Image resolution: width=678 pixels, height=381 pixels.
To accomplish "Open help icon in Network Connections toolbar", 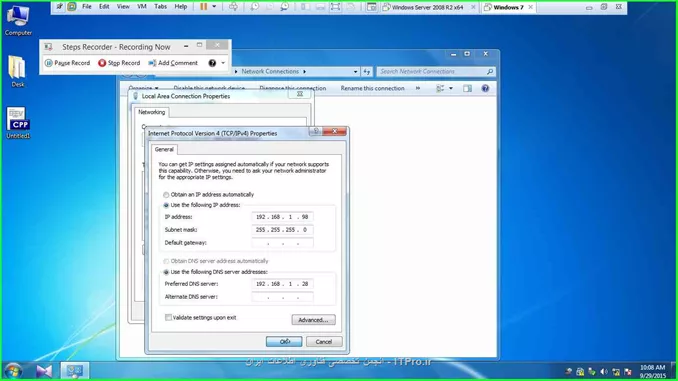I will (x=485, y=88).
